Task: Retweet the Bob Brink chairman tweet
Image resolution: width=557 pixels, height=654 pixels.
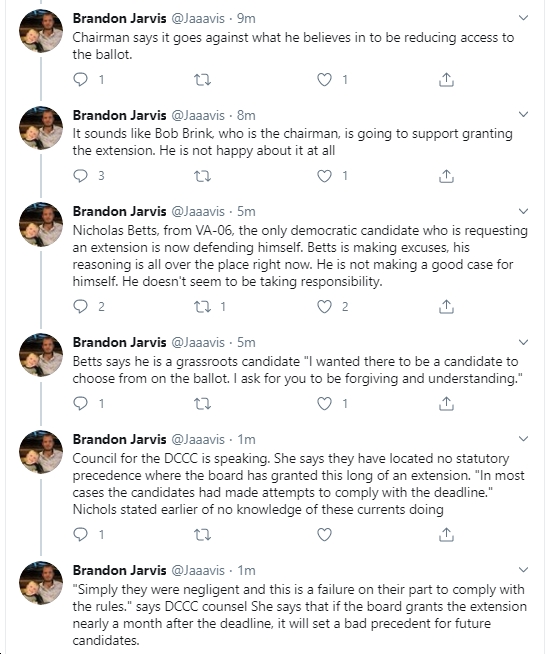Action: (203, 176)
